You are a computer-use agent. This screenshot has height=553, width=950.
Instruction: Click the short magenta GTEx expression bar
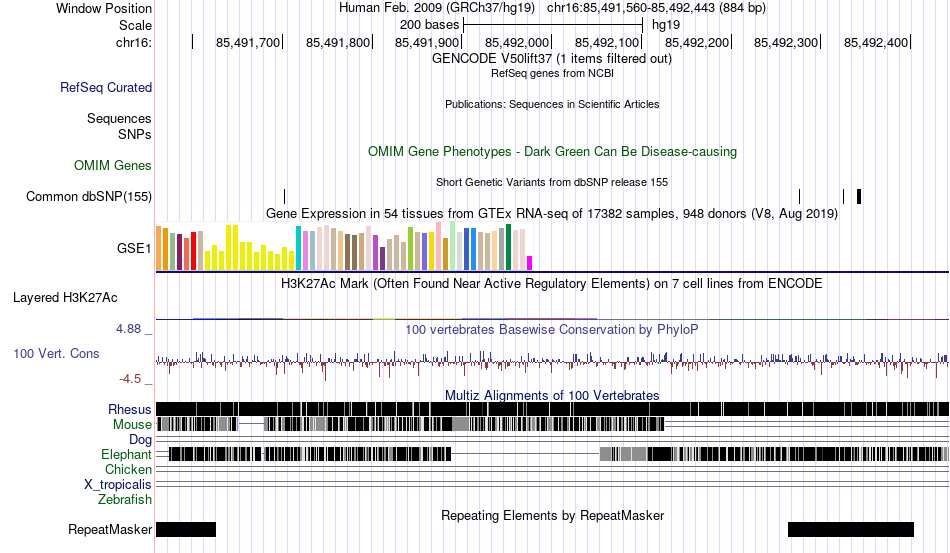530,263
